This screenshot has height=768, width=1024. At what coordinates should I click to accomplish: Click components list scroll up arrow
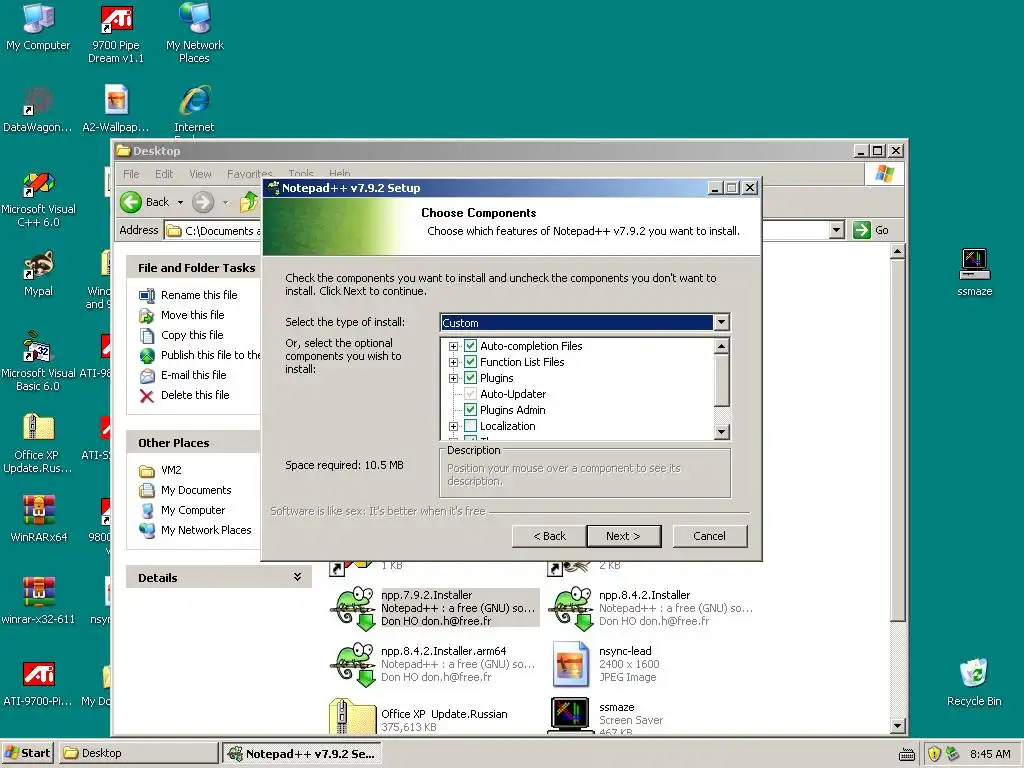pos(721,345)
